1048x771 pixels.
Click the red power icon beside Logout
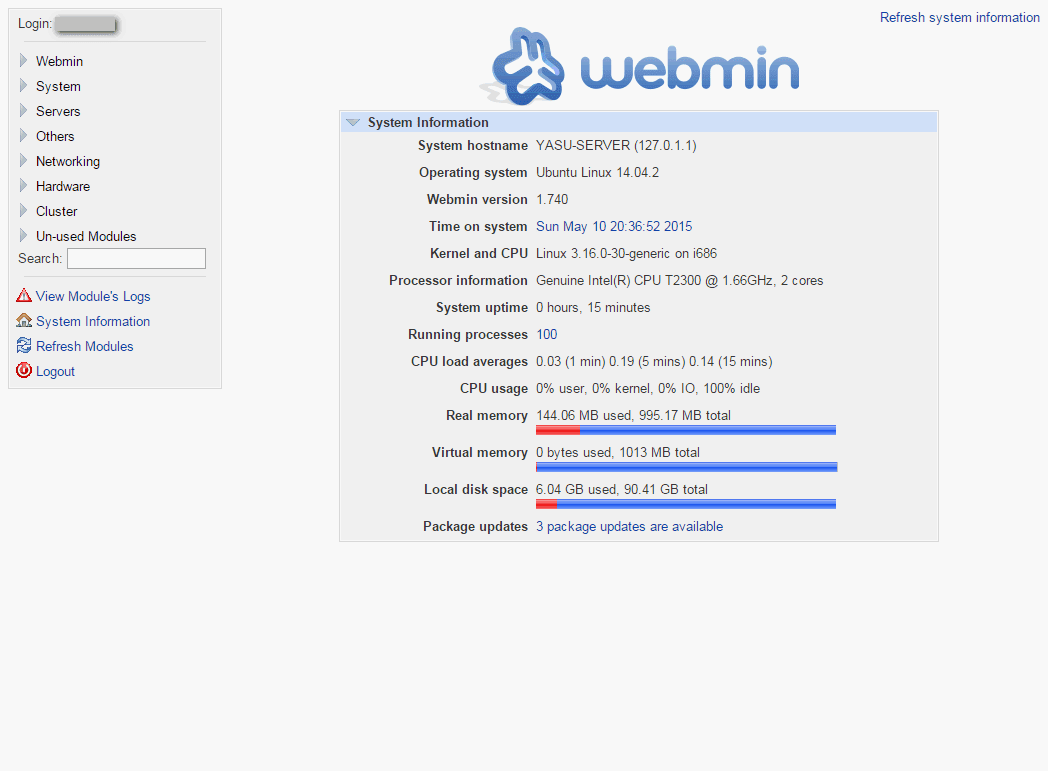[x=24, y=370]
